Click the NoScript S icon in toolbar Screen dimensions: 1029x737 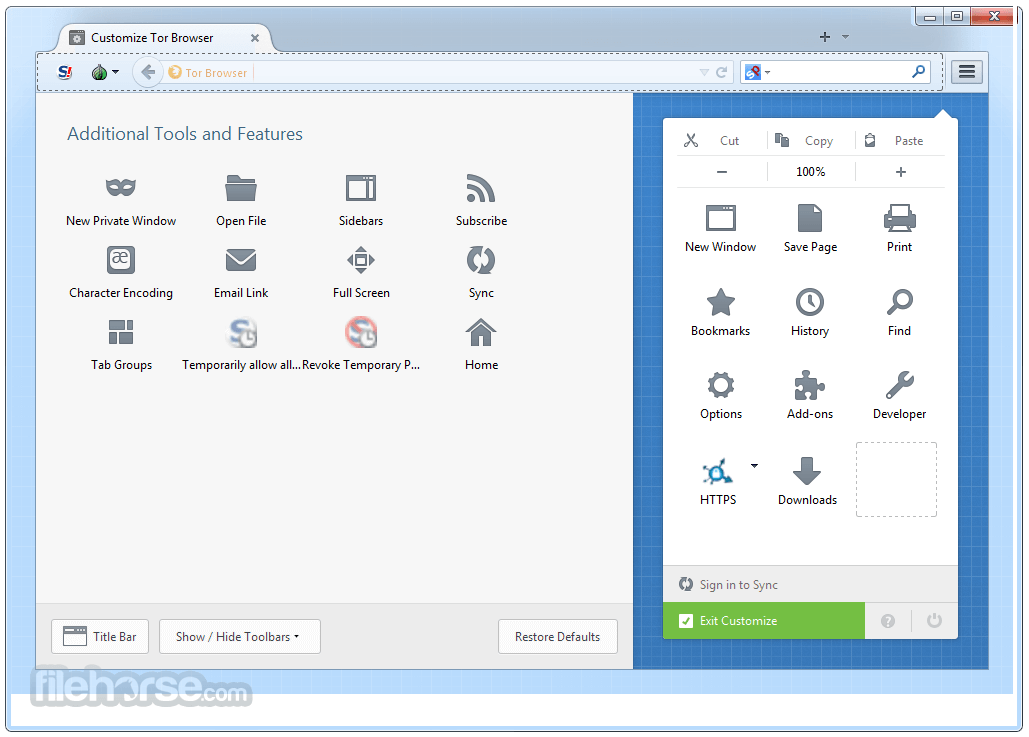[64, 72]
